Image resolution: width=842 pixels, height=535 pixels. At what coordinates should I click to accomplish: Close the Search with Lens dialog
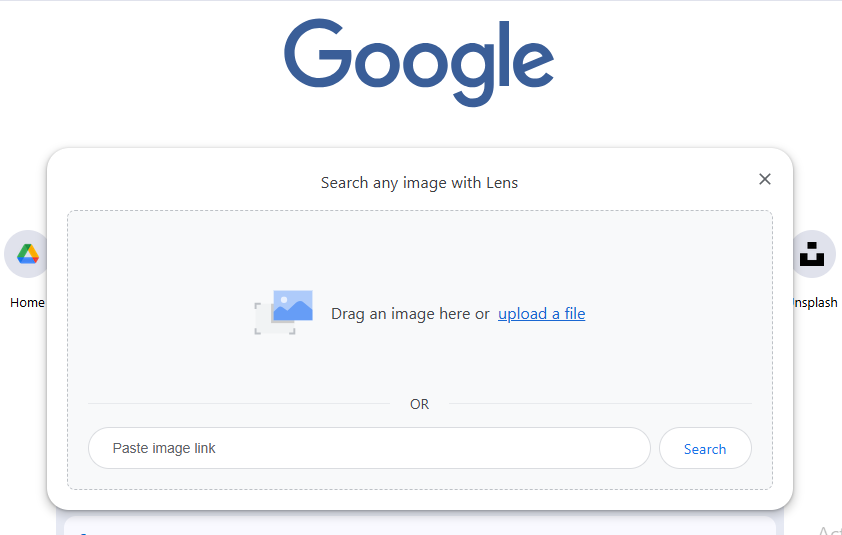[765, 179]
